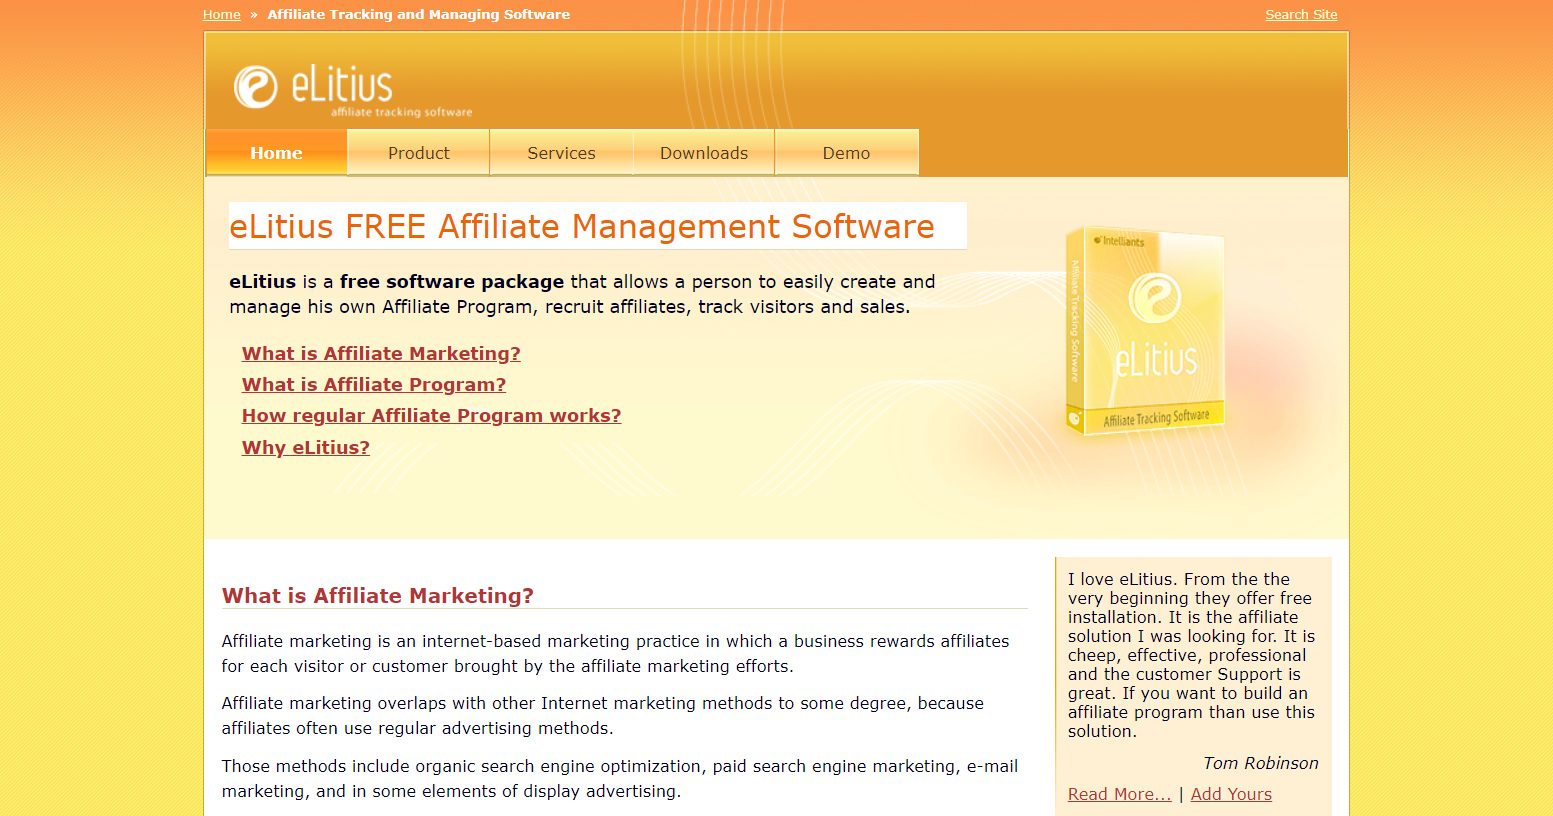Click the 'Add Yours' testimonial link
This screenshot has height=816, width=1553.
(x=1231, y=794)
